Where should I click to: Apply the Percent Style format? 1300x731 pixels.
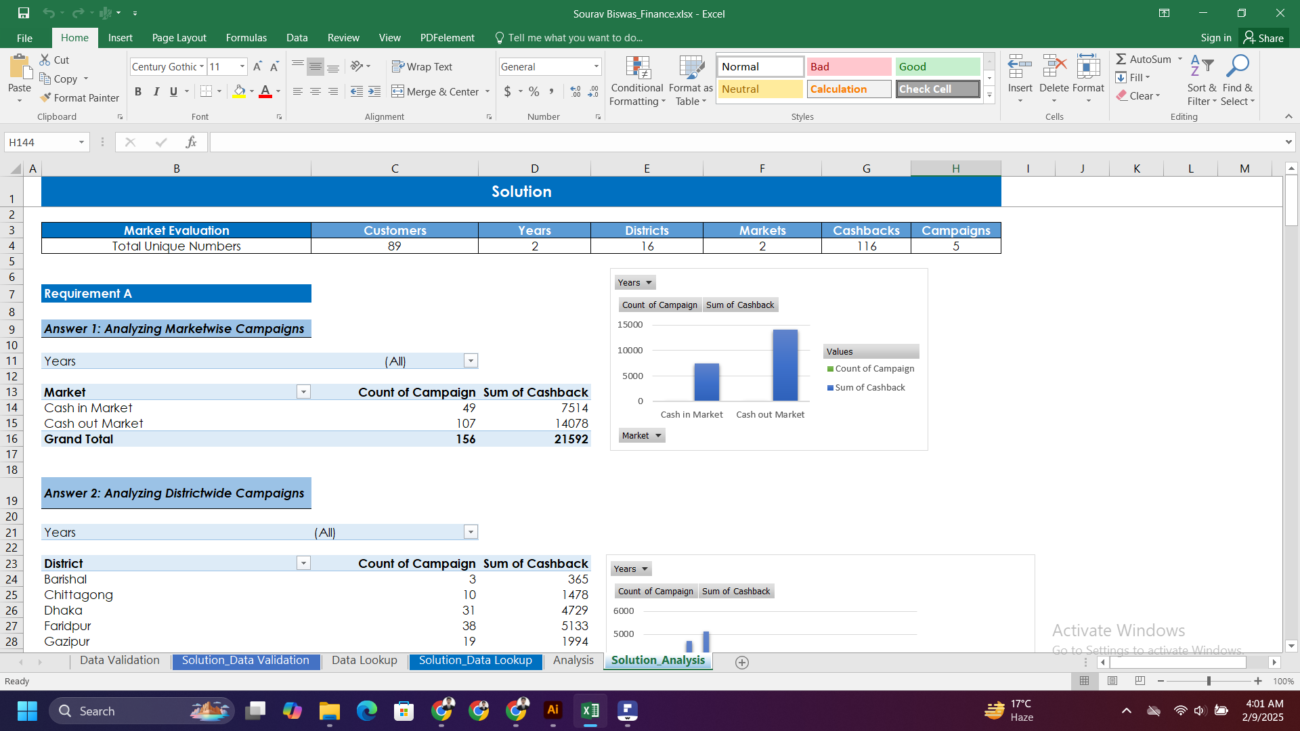pos(534,91)
